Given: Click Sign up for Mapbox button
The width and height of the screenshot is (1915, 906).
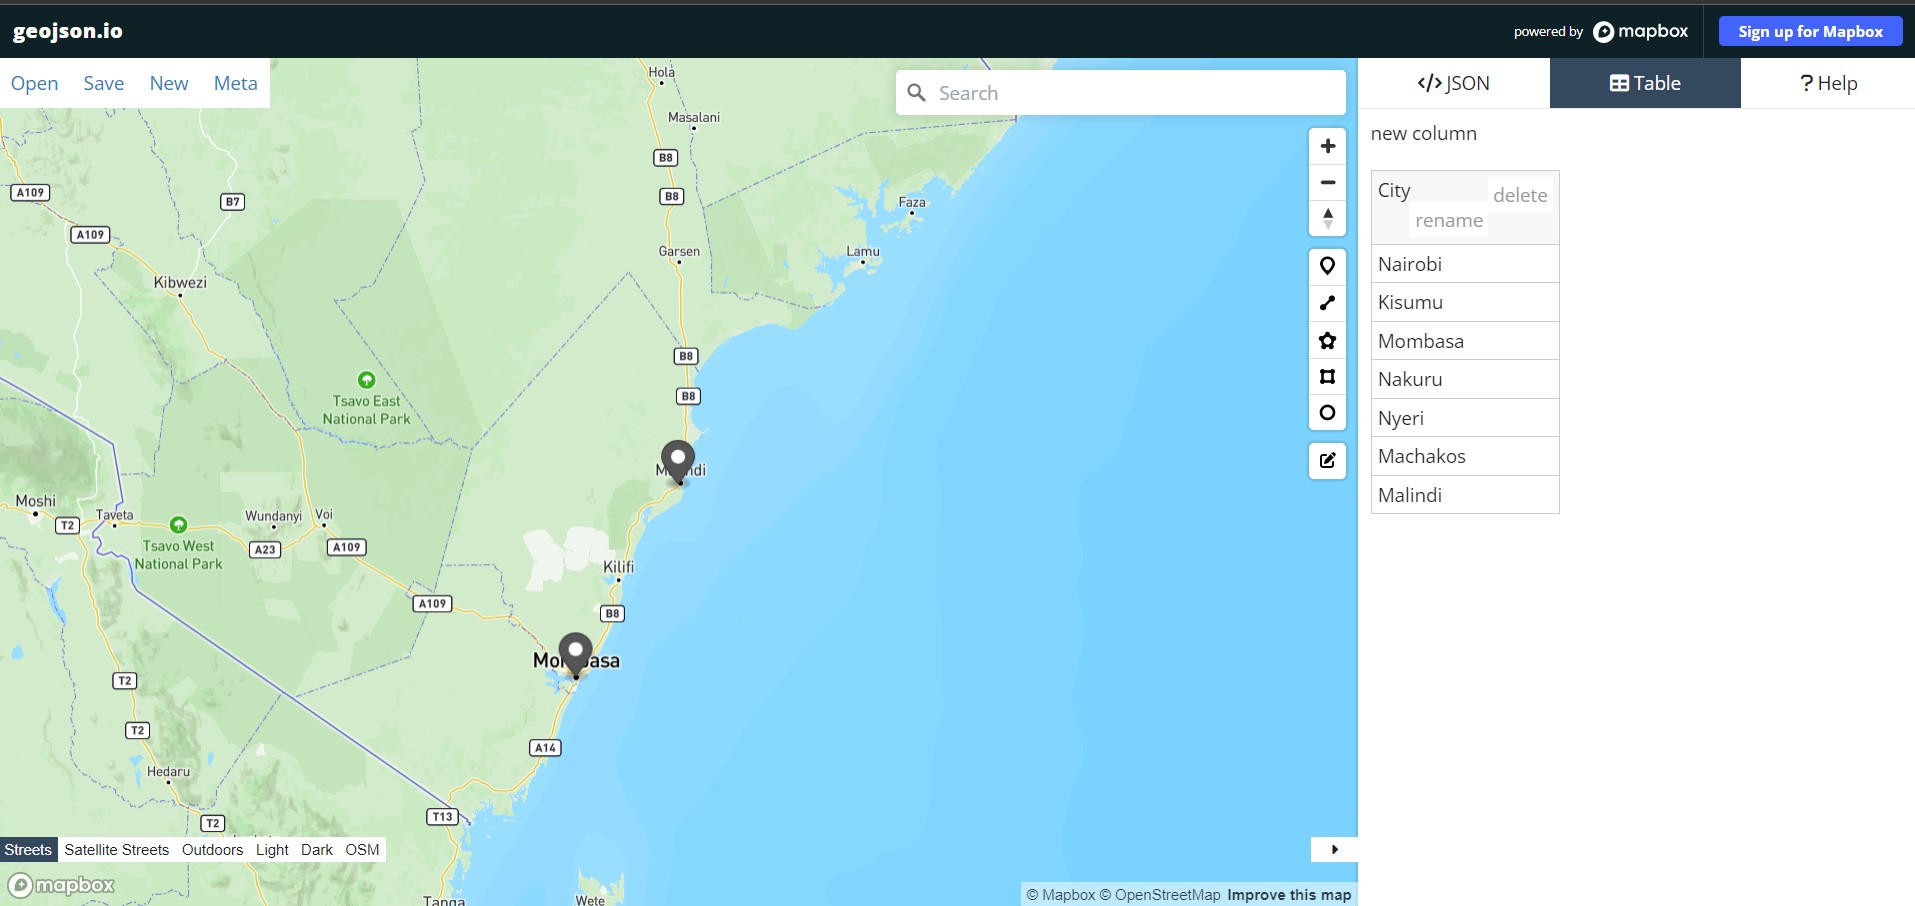Looking at the screenshot, I should (1810, 31).
